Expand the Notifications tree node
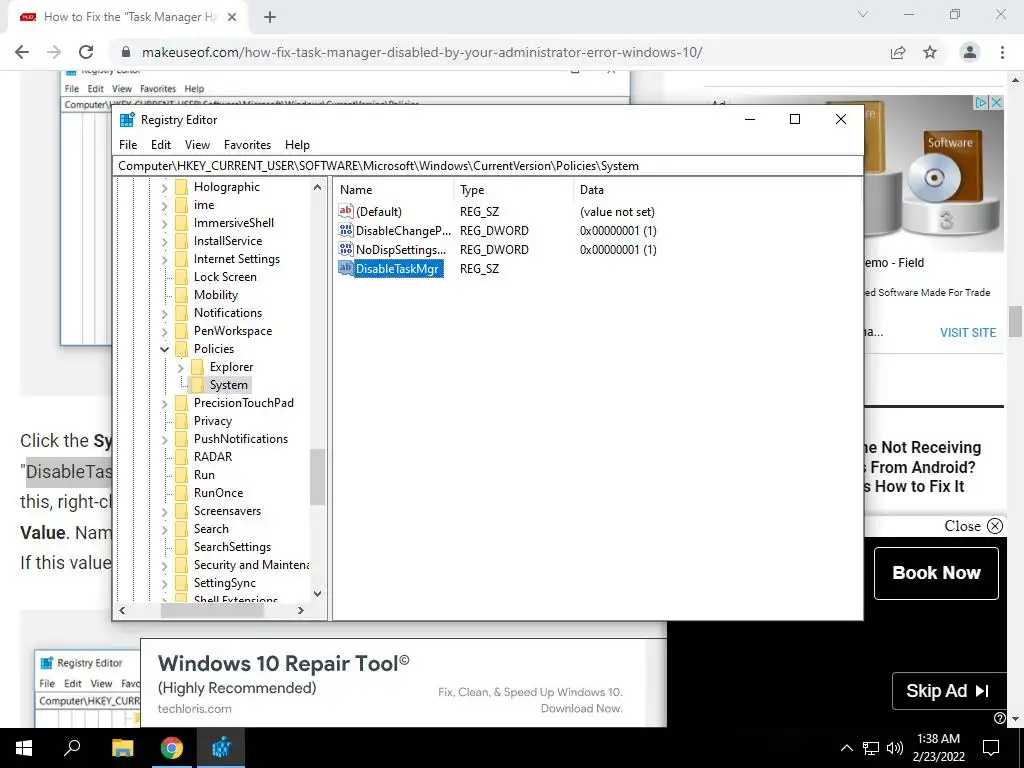 pyautogui.click(x=165, y=313)
